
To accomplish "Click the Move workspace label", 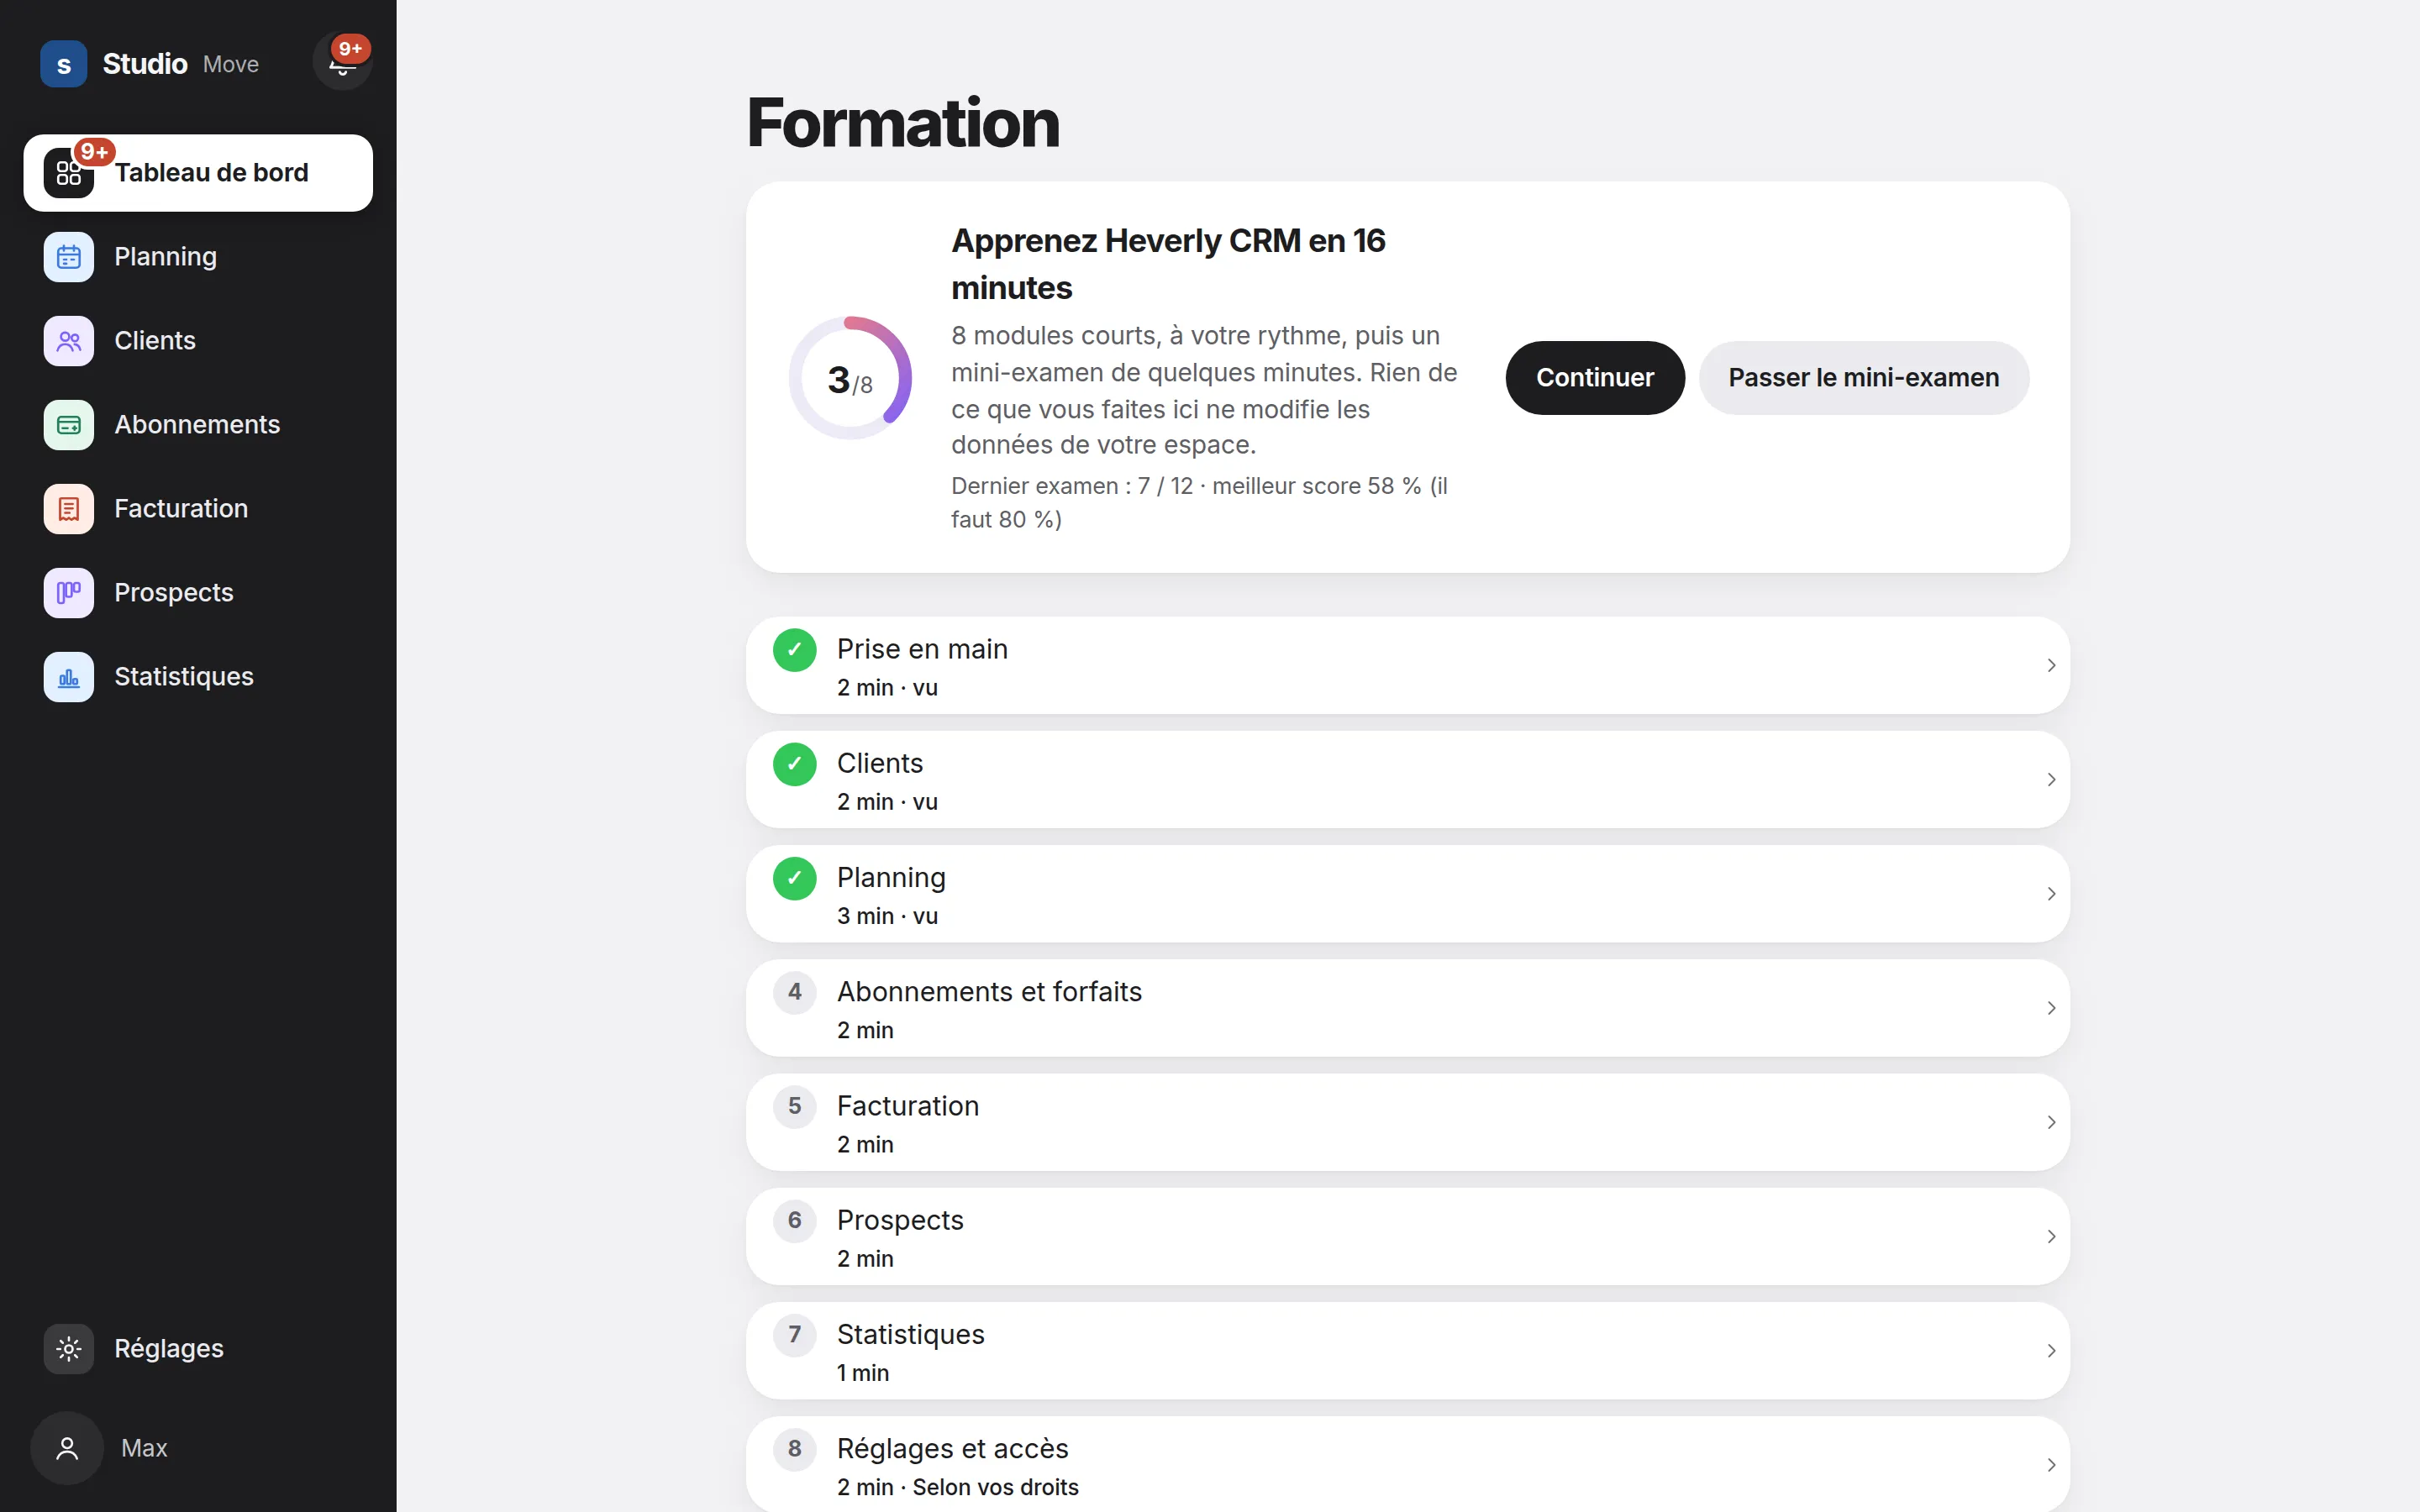I will 231,64.
